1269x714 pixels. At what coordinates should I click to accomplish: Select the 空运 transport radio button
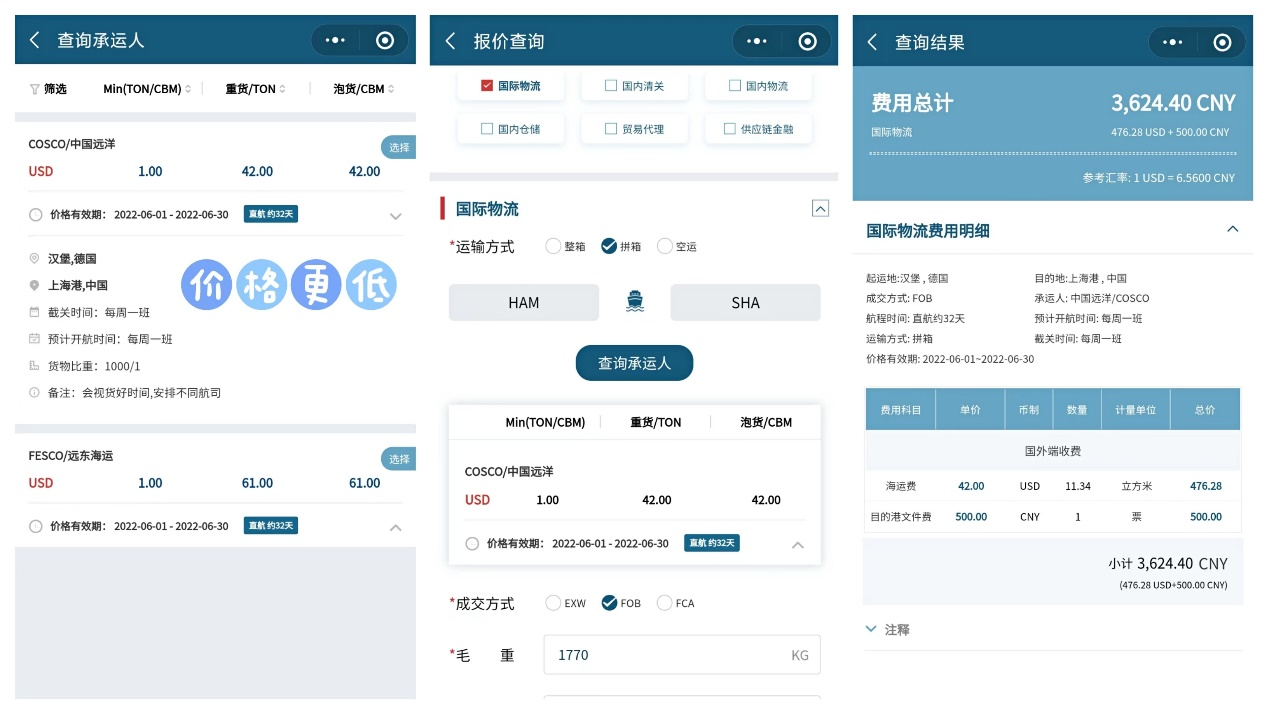[664, 246]
